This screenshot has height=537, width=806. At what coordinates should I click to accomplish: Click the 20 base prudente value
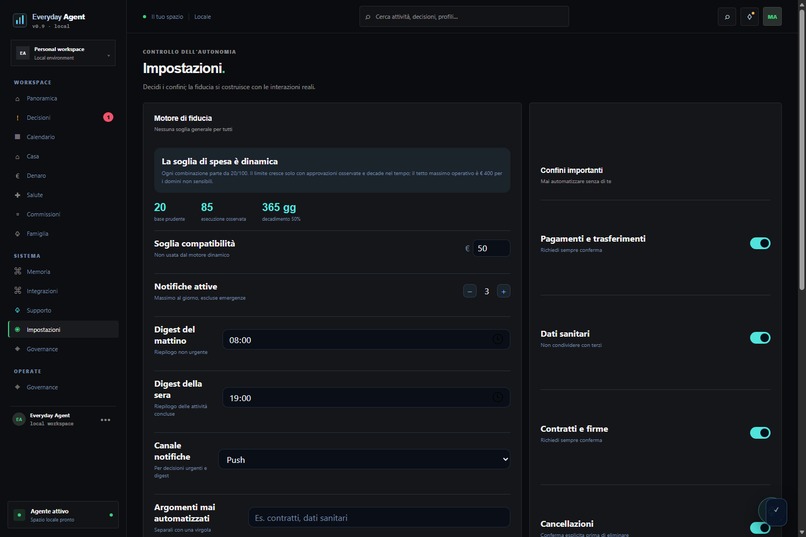[160, 207]
